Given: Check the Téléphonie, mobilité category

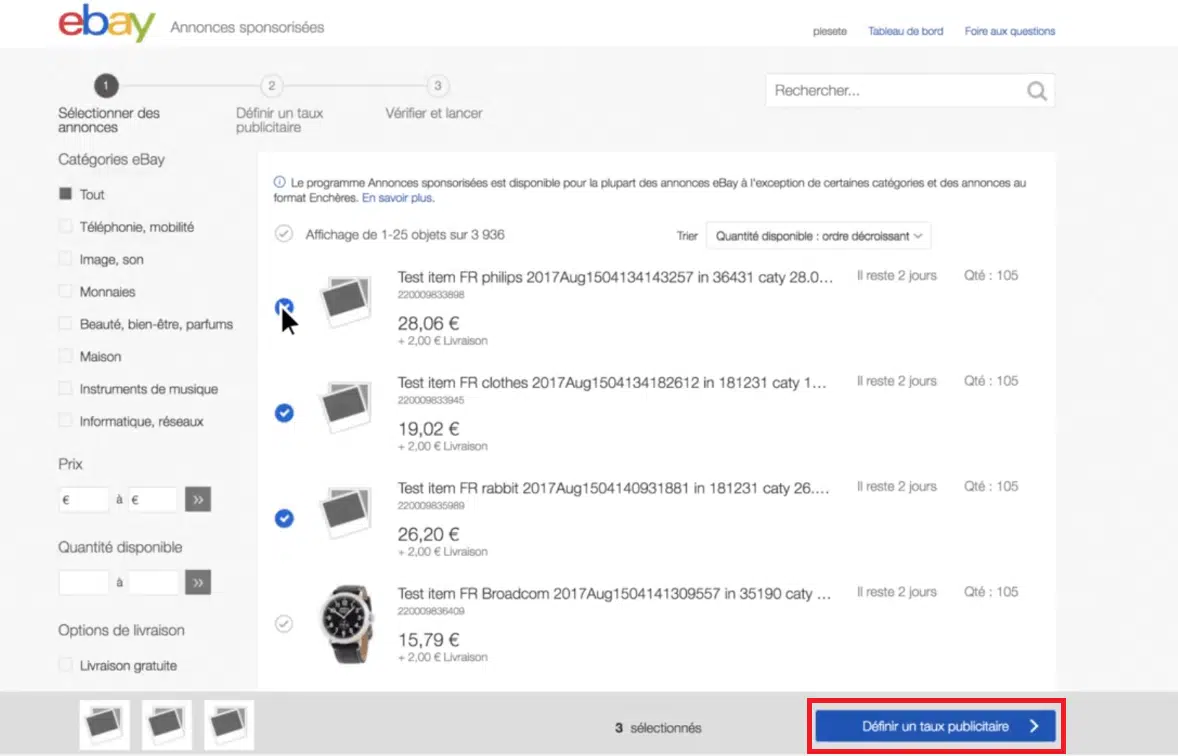Looking at the screenshot, I should [66, 227].
